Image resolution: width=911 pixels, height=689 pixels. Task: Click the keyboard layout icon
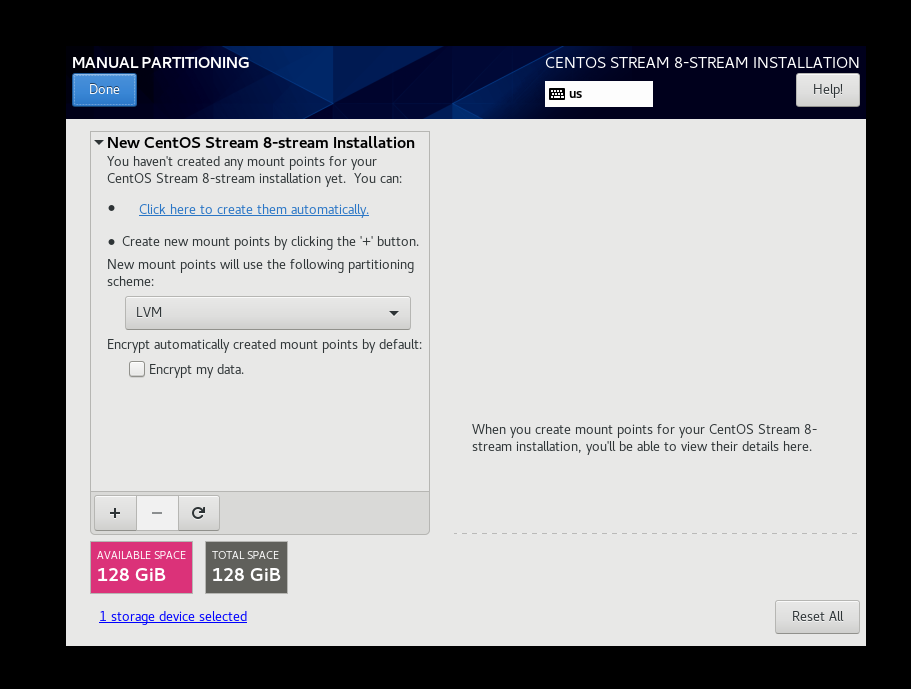pyautogui.click(x=557, y=94)
